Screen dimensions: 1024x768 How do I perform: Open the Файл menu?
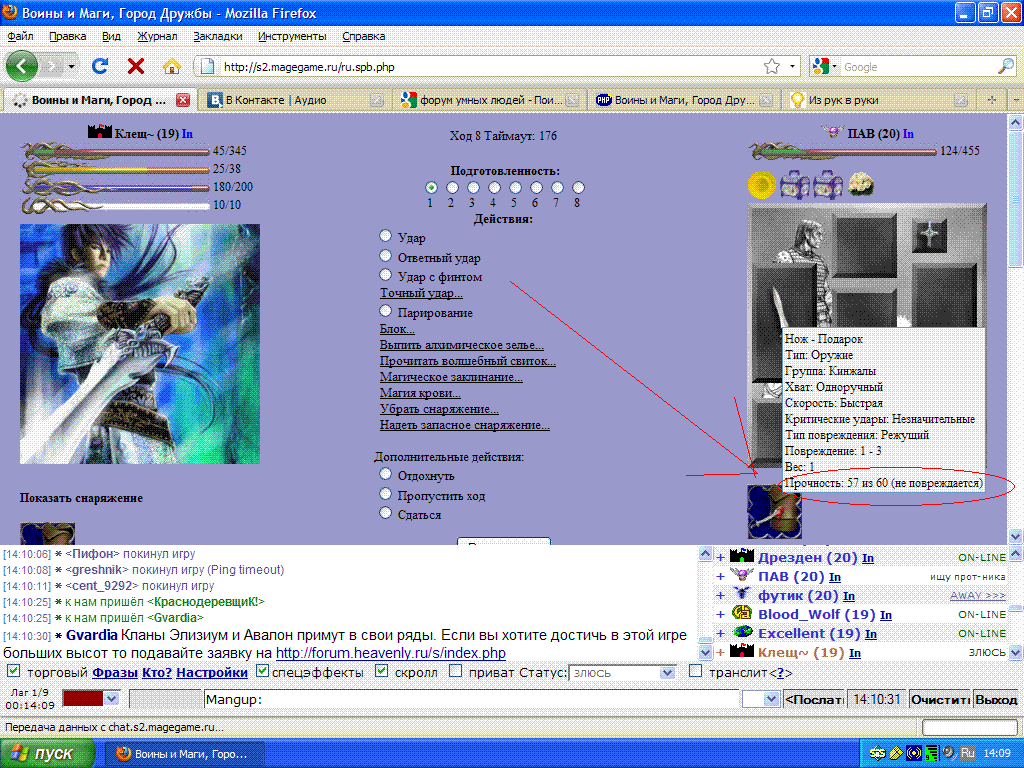20,37
